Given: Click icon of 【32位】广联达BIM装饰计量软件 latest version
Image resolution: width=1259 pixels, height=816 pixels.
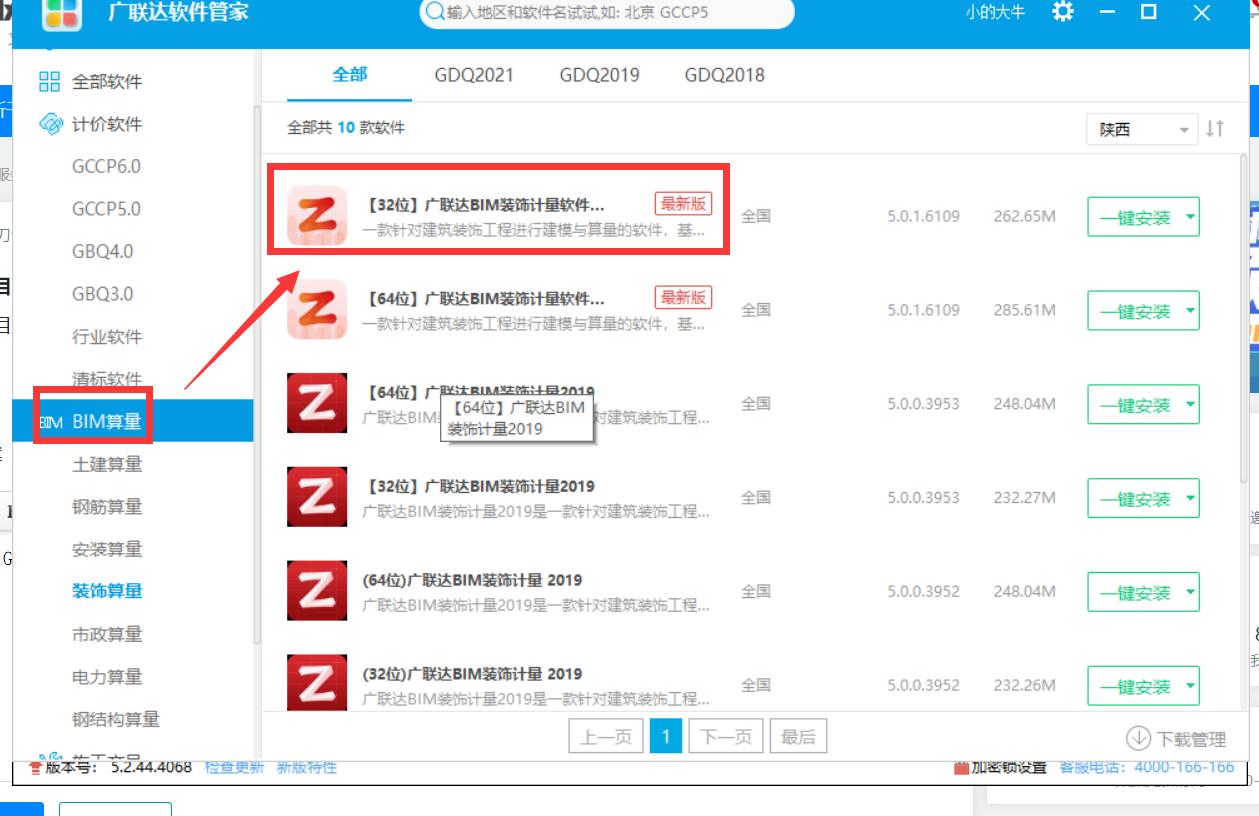Looking at the screenshot, I should [317, 216].
